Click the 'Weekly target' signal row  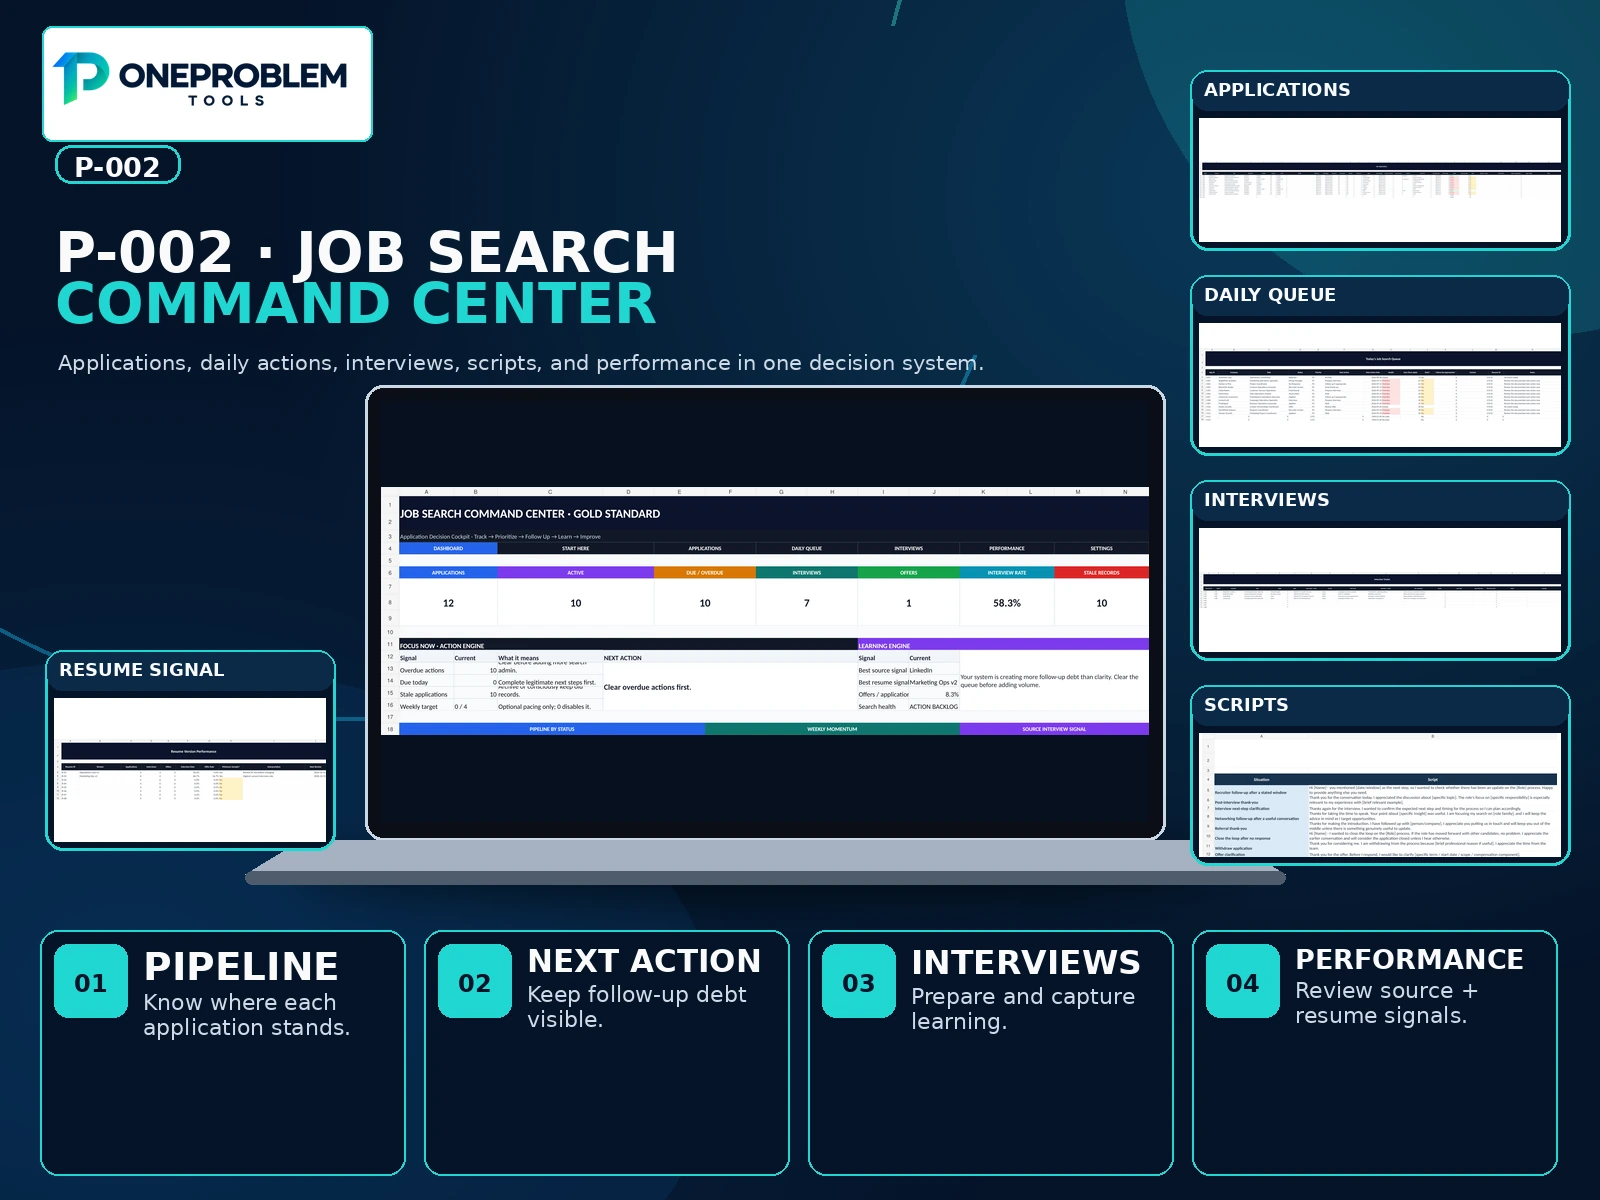(x=500, y=706)
